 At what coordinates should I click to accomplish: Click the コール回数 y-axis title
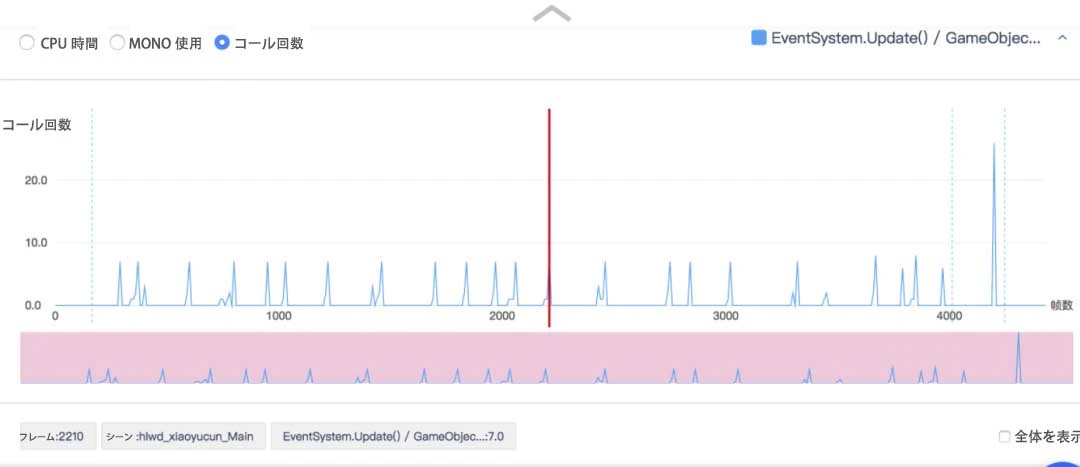click(36, 125)
